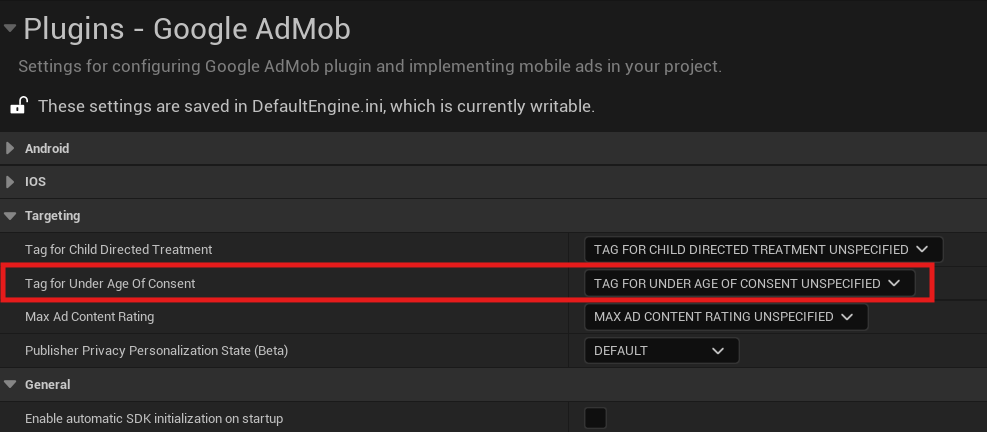The image size is (987, 432).
Task: Click Publisher Privacy Personalization State (Beta) label
Action: (x=163, y=351)
